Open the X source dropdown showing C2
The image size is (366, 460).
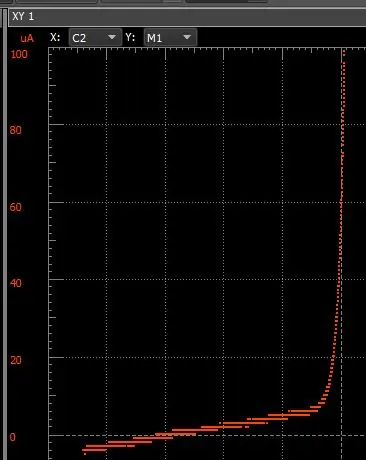(95, 37)
